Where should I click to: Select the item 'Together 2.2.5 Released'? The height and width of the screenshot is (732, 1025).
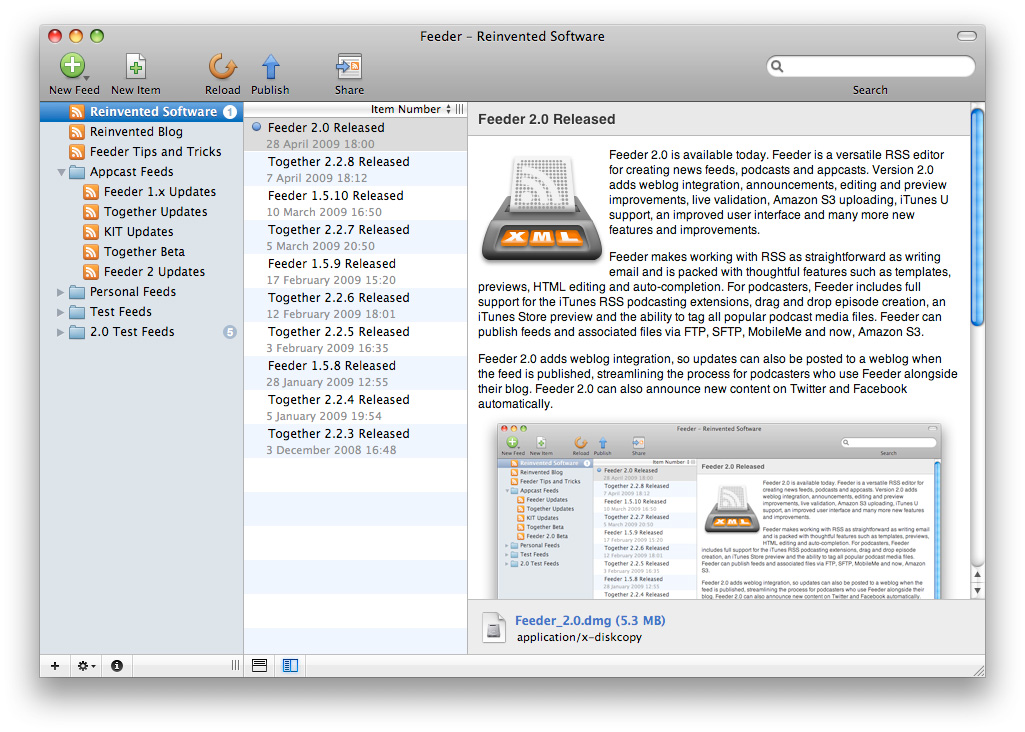point(356,339)
